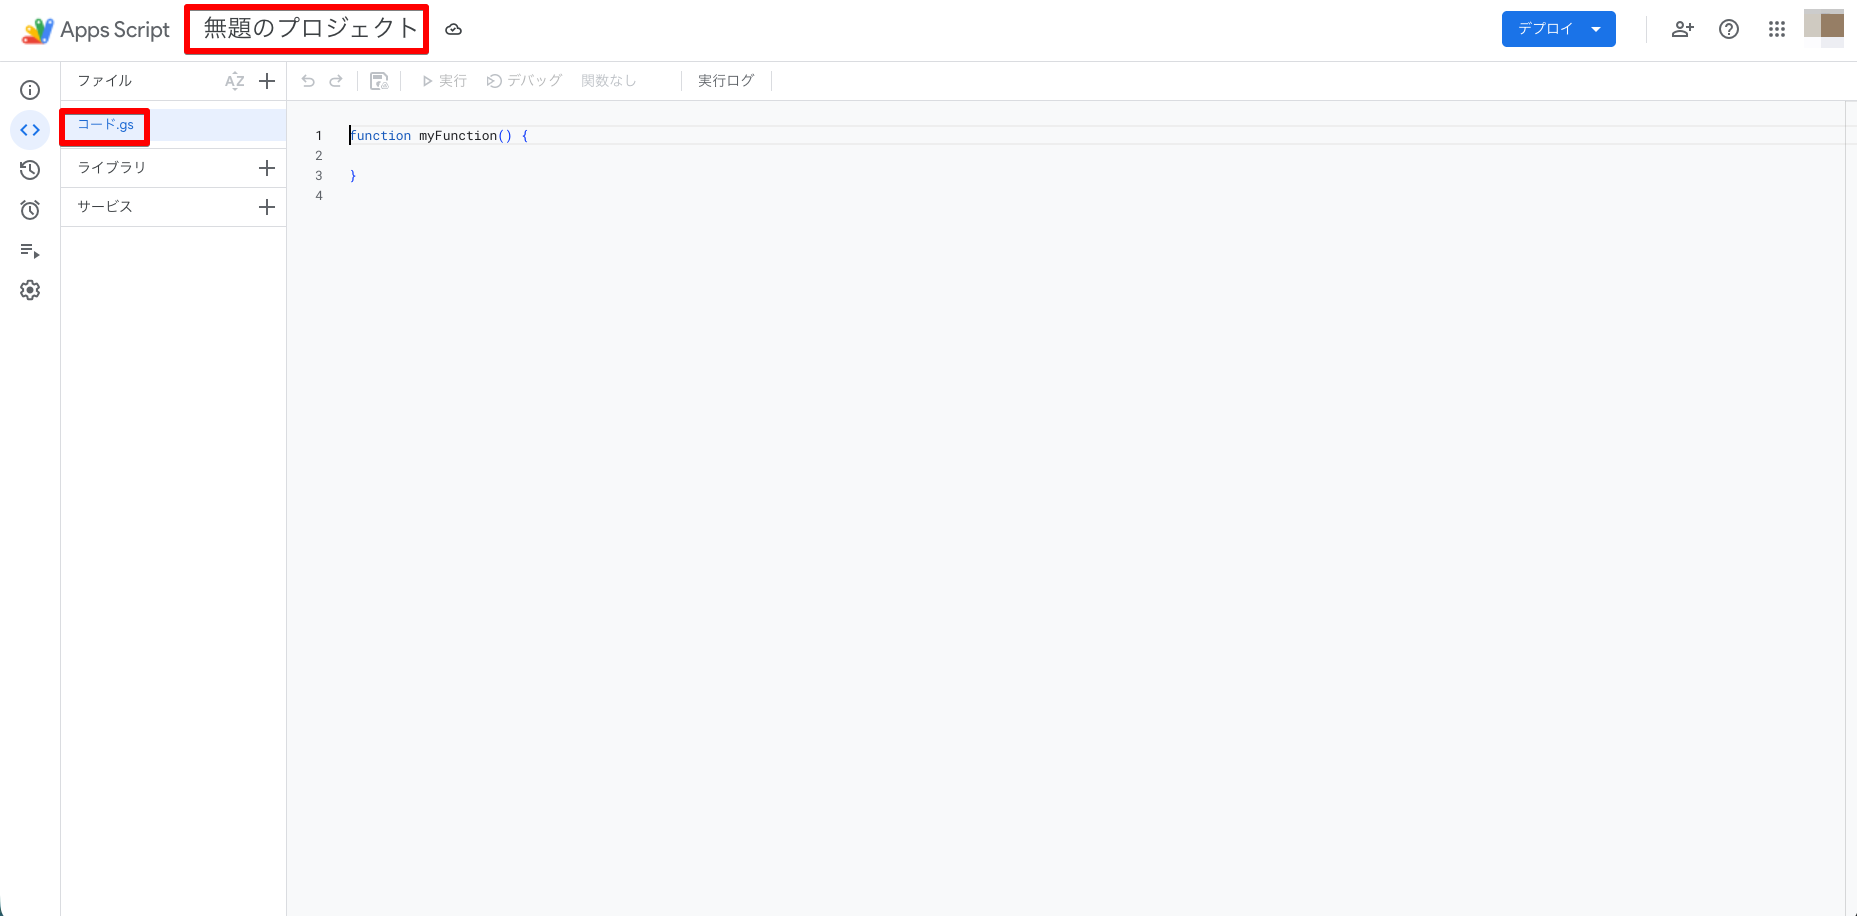The width and height of the screenshot is (1857, 916).
Task: Open the Google apps grid icon
Action: tap(1776, 29)
